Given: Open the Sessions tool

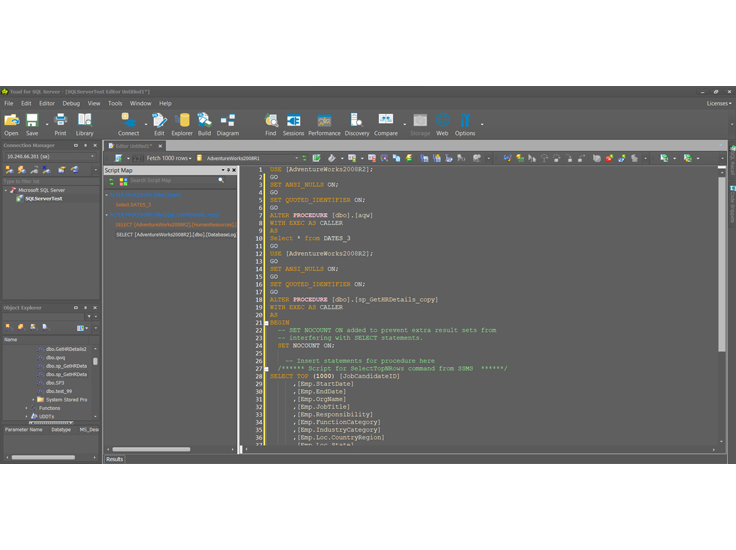Looking at the screenshot, I should [293, 124].
